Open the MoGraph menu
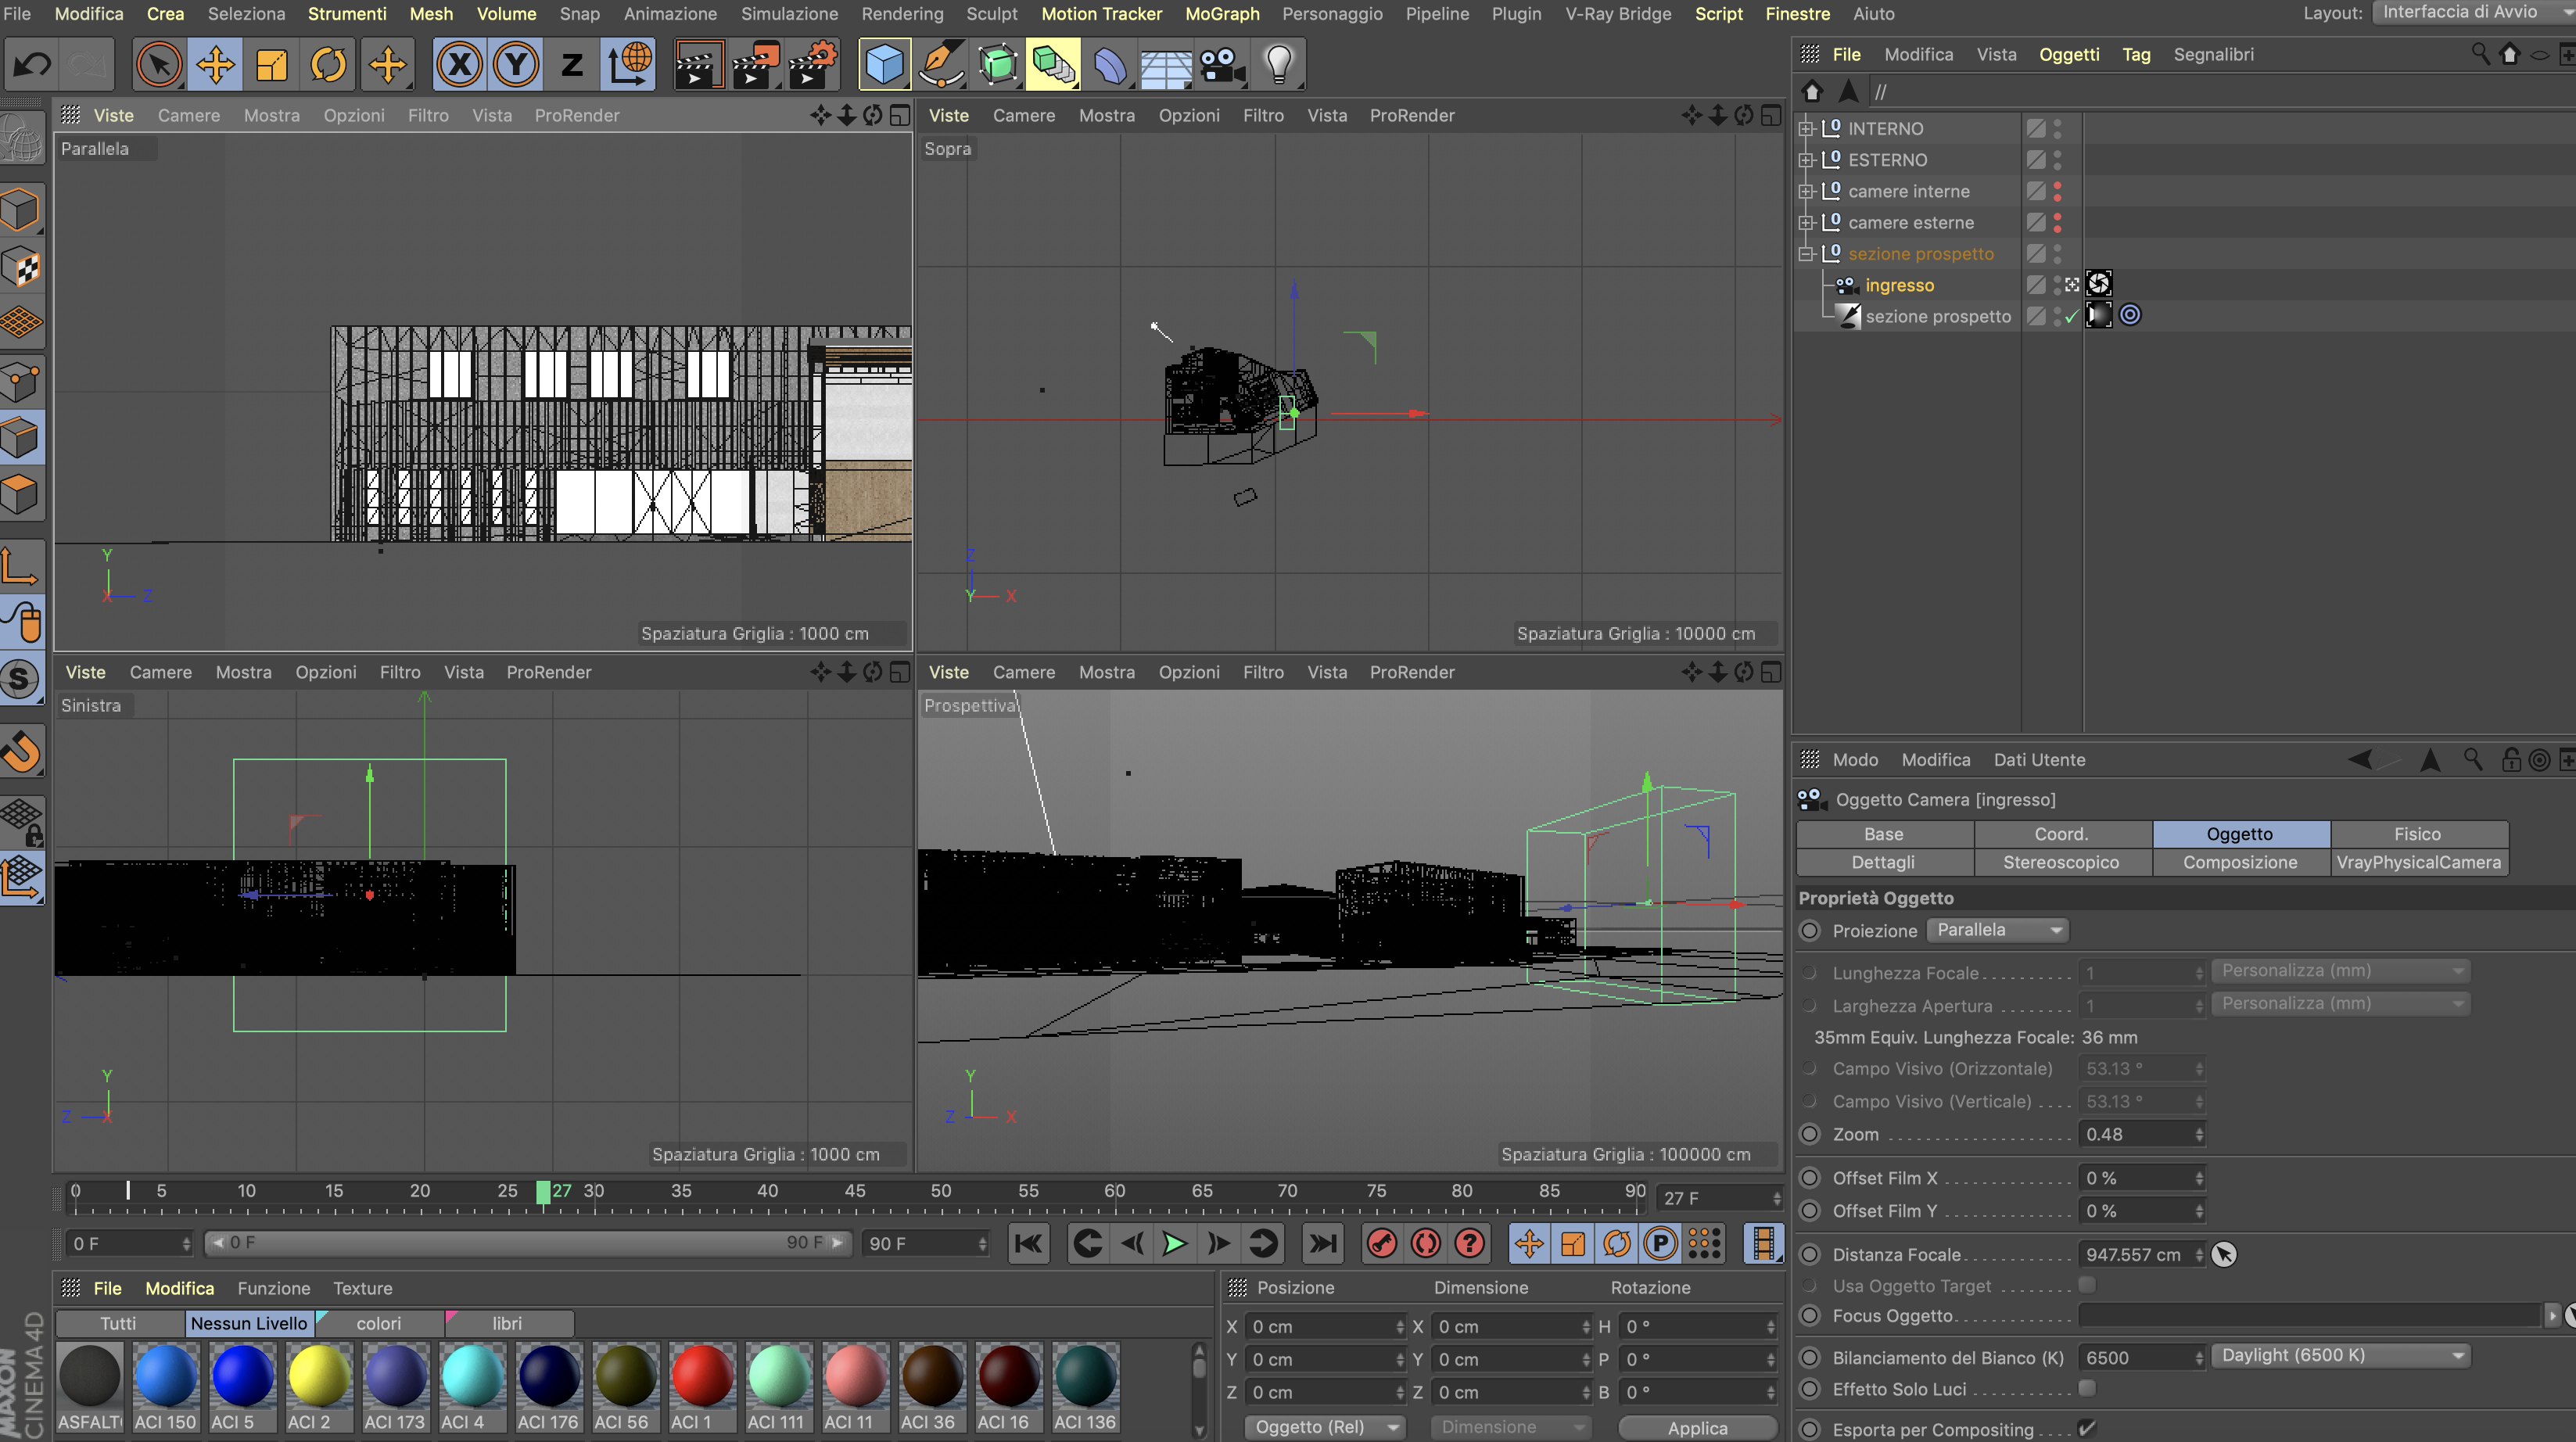 [1221, 14]
